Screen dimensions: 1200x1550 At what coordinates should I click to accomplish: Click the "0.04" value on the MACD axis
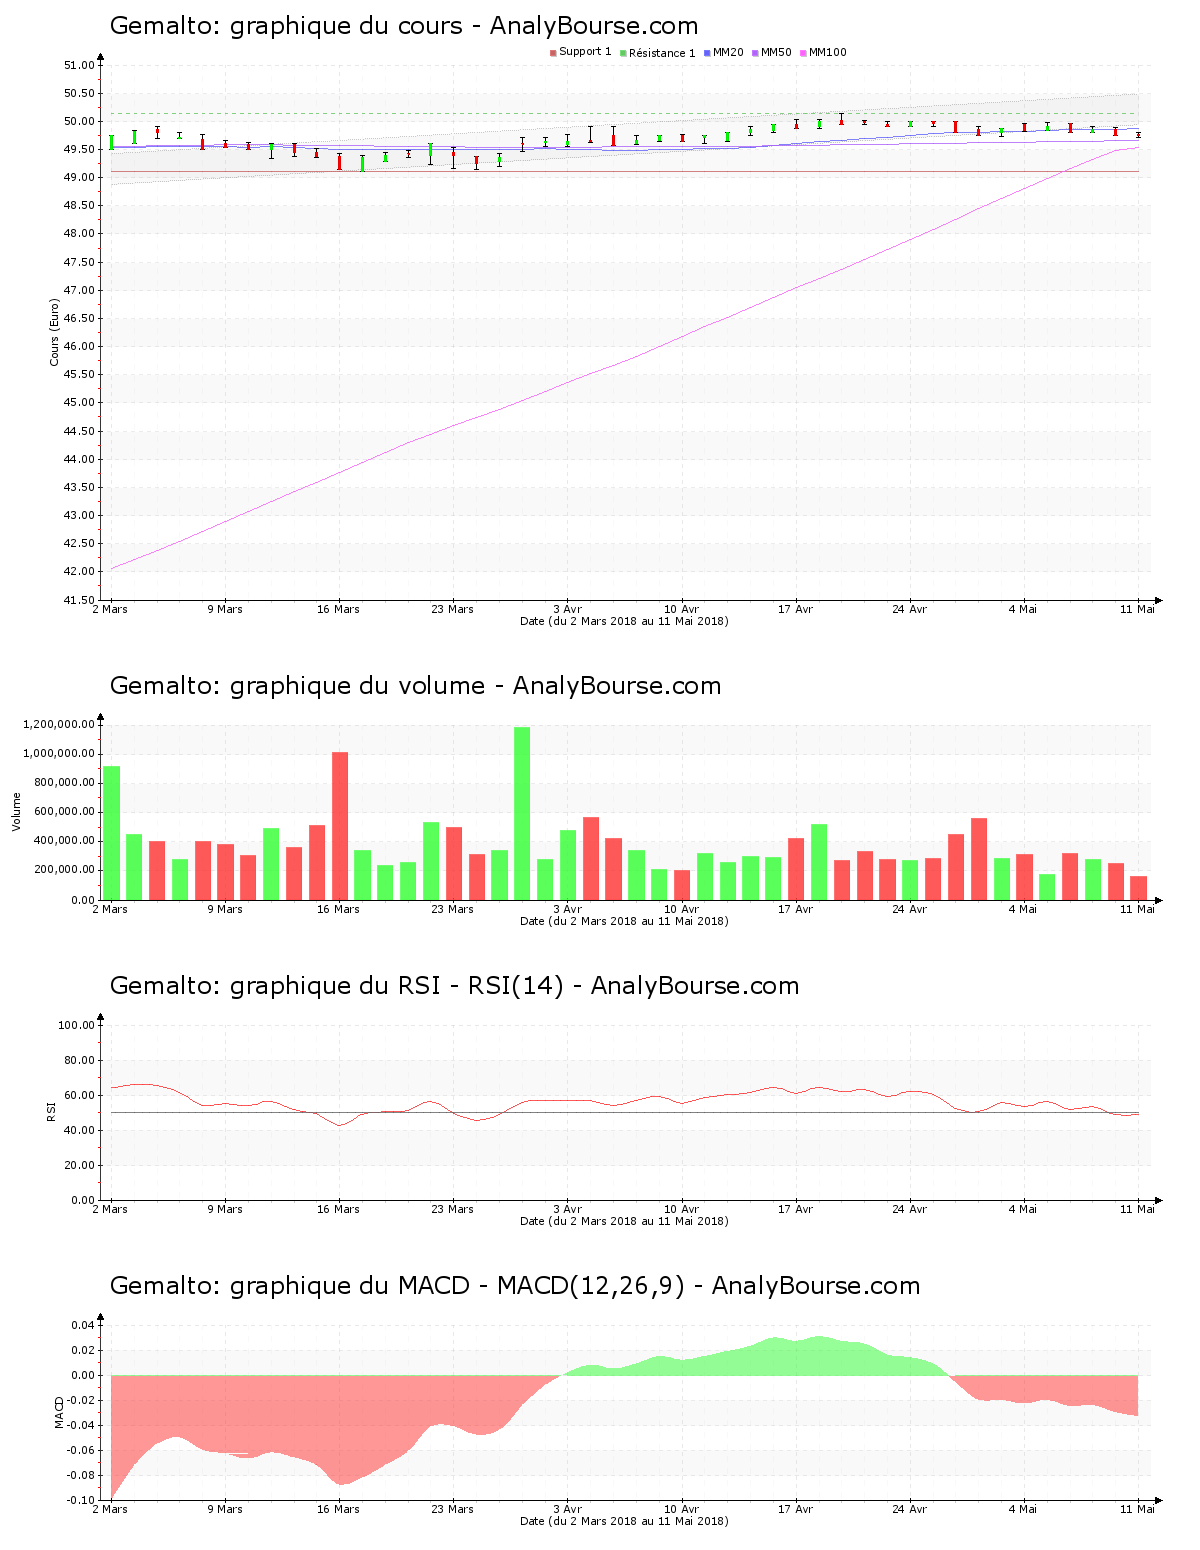click(83, 1325)
